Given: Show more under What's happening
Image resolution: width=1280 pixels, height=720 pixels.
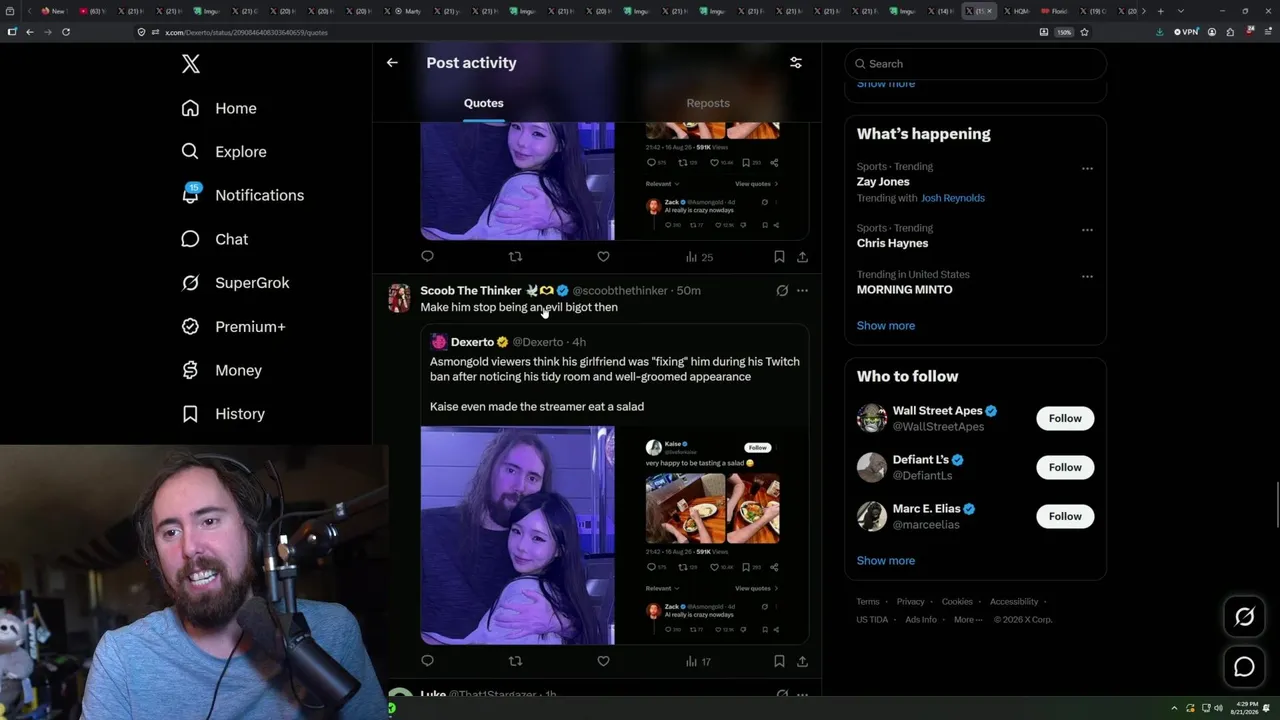Looking at the screenshot, I should [886, 326].
